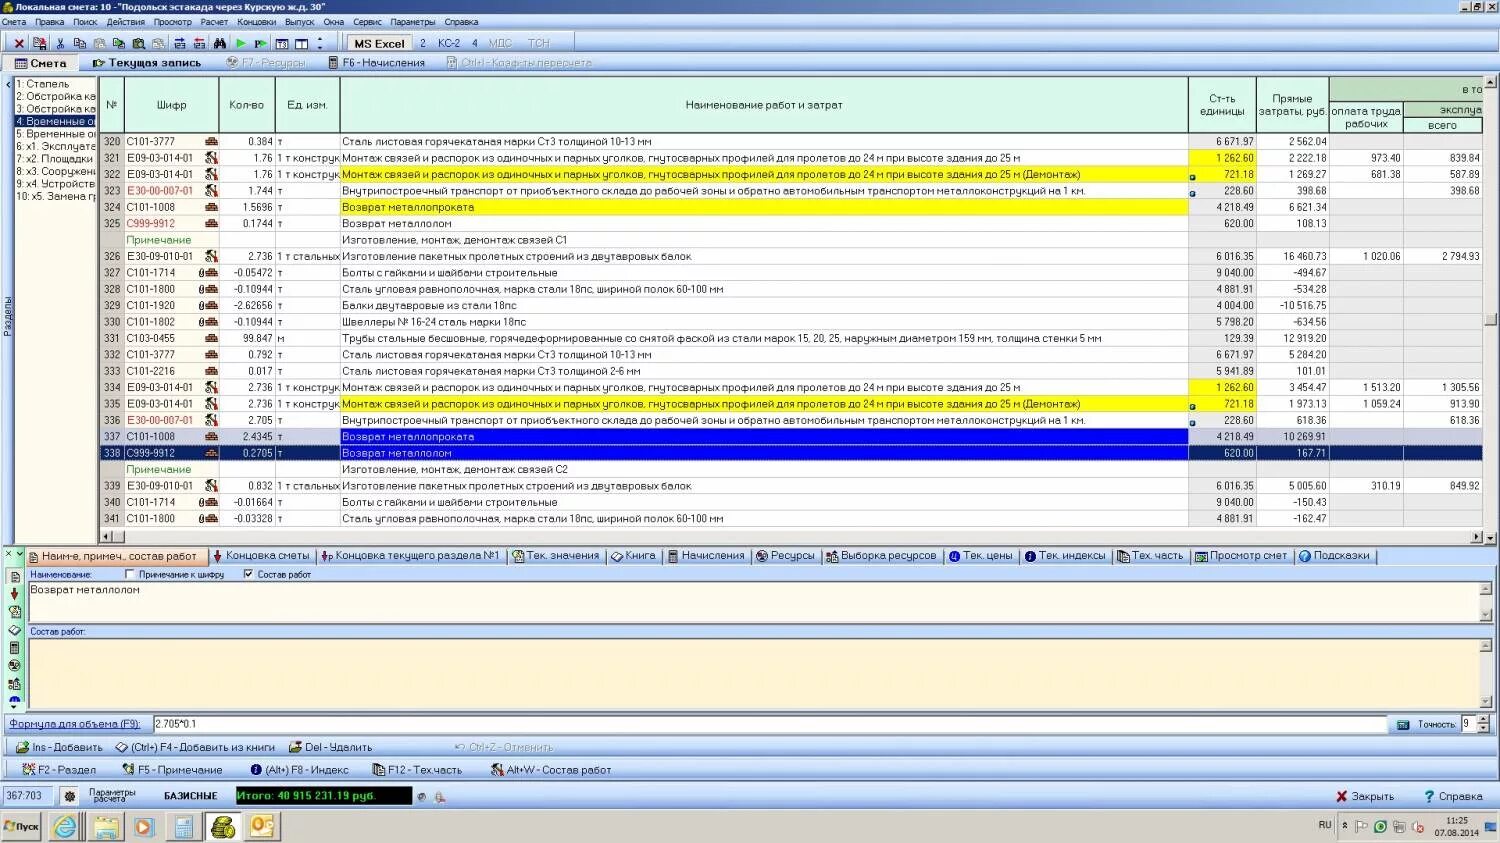Click the book icon in bottom left sidebar
The width and height of the screenshot is (1500, 843).
(14, 630)
